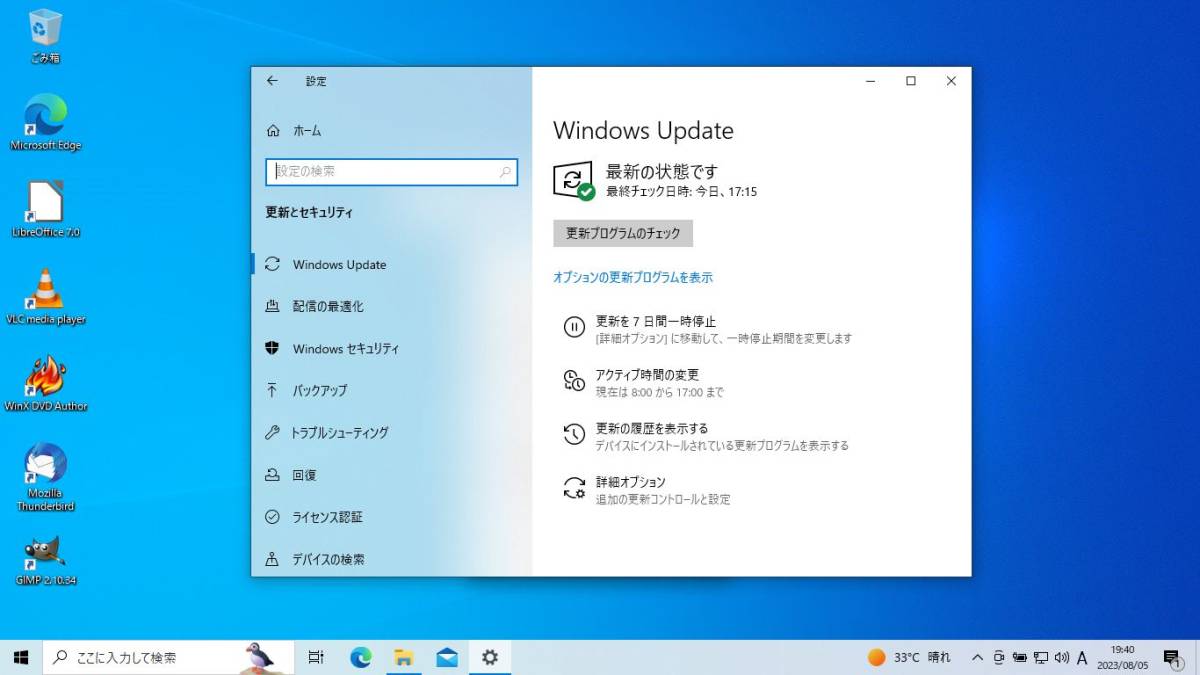
Task: Open Edge from the taskbar
Action: [x=360, y=657]
